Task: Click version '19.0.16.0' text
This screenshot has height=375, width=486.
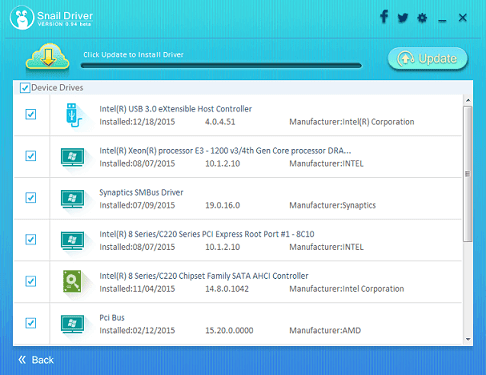Action: click(x=222, y=205)
